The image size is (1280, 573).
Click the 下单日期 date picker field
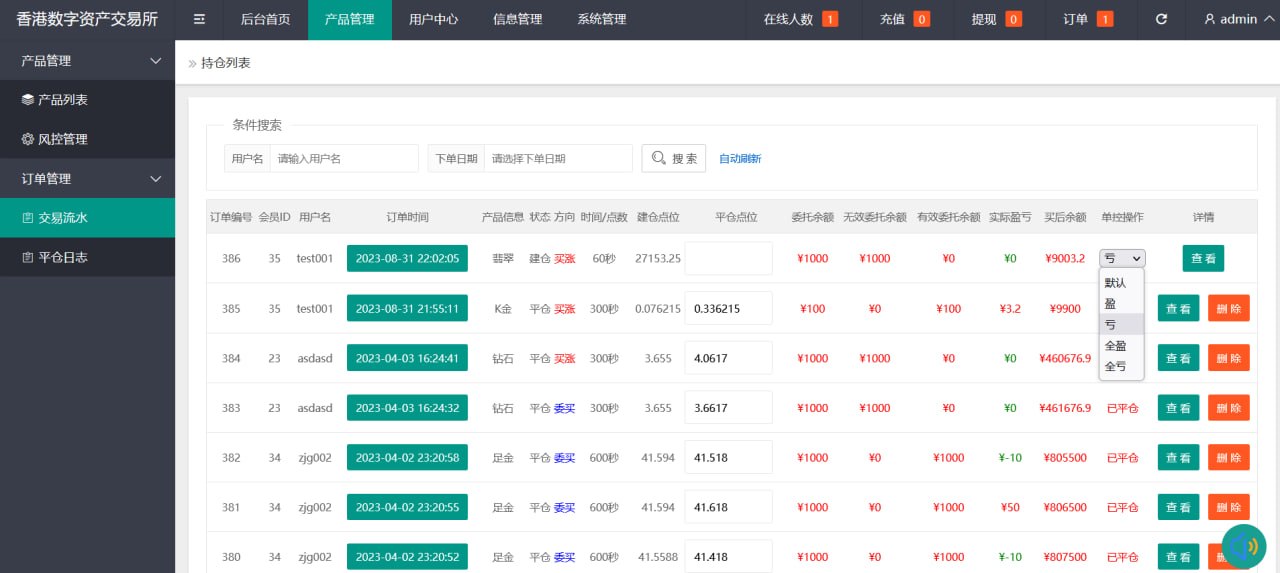point(557,158)
